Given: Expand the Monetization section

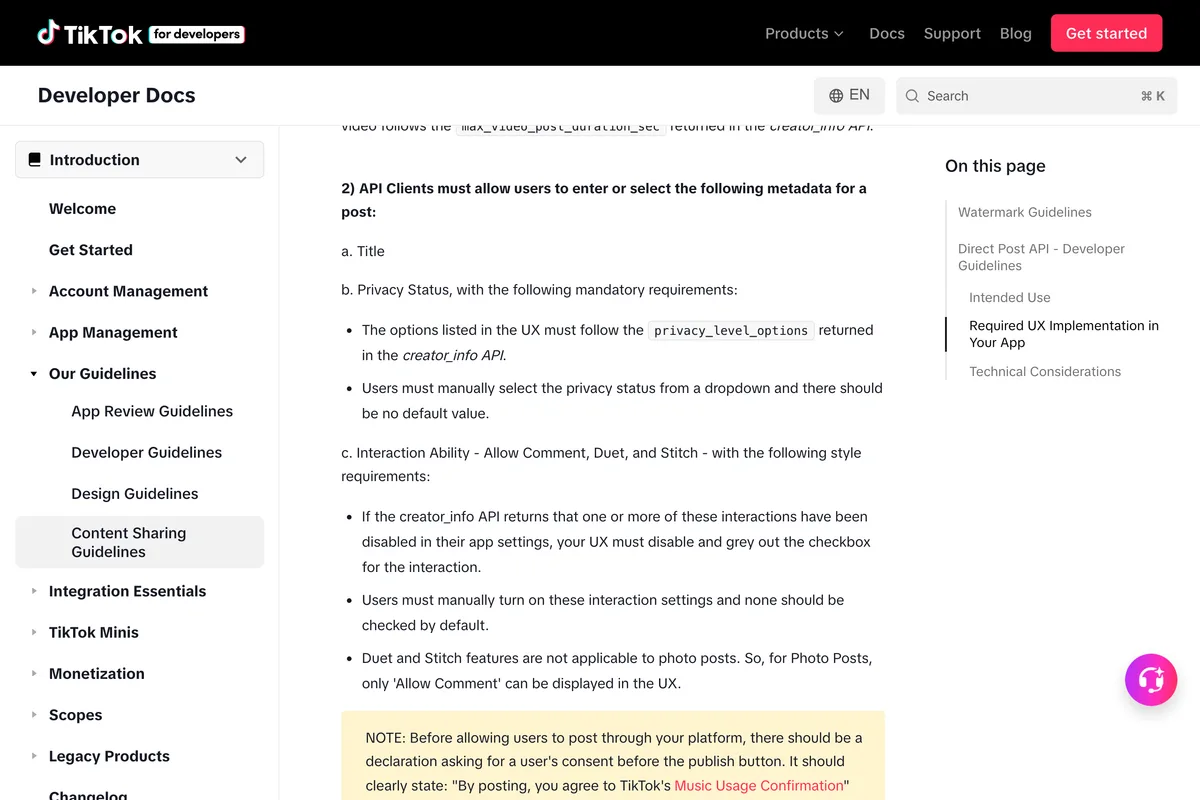Looking at the screenshot, I should click(96, 673).
